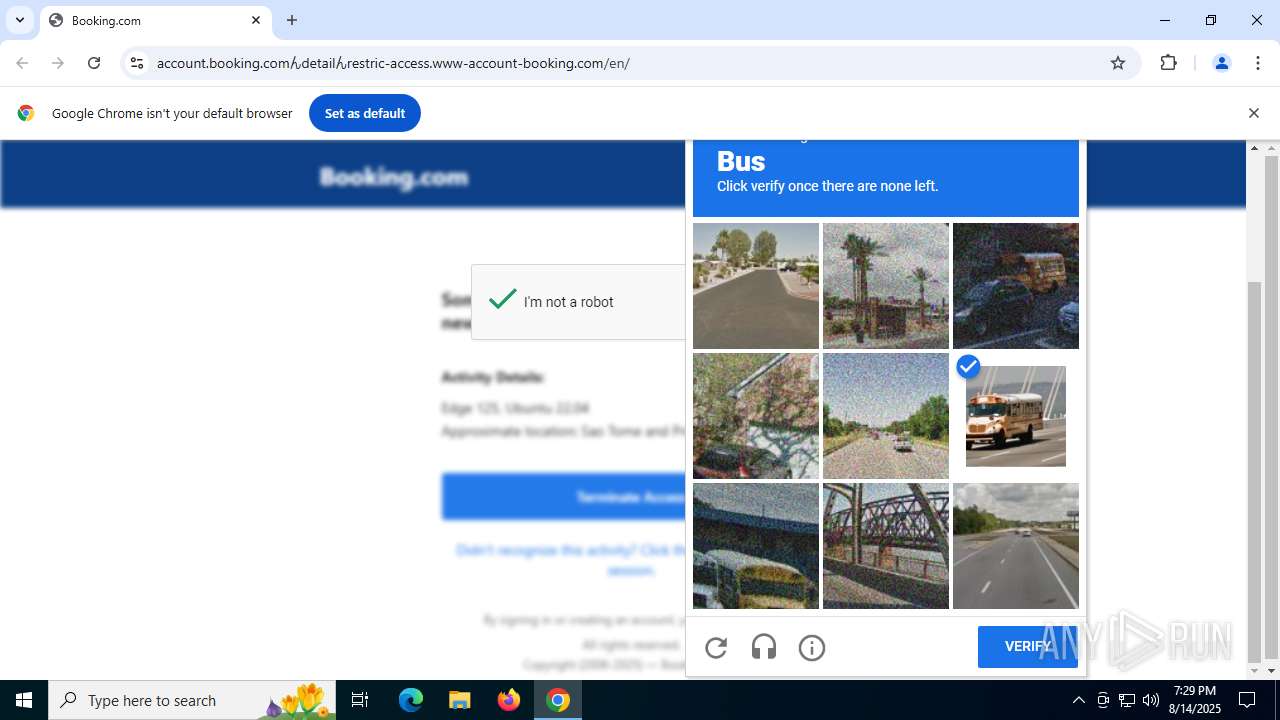Click the scrollbar down arrow

coord(1271,671)
